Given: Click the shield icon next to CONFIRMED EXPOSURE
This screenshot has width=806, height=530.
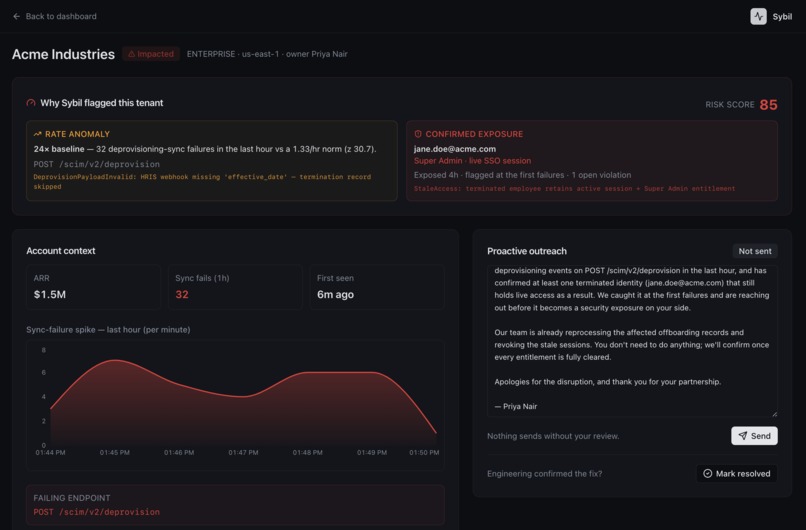Looking at the screenshot, I should point(418,134).
